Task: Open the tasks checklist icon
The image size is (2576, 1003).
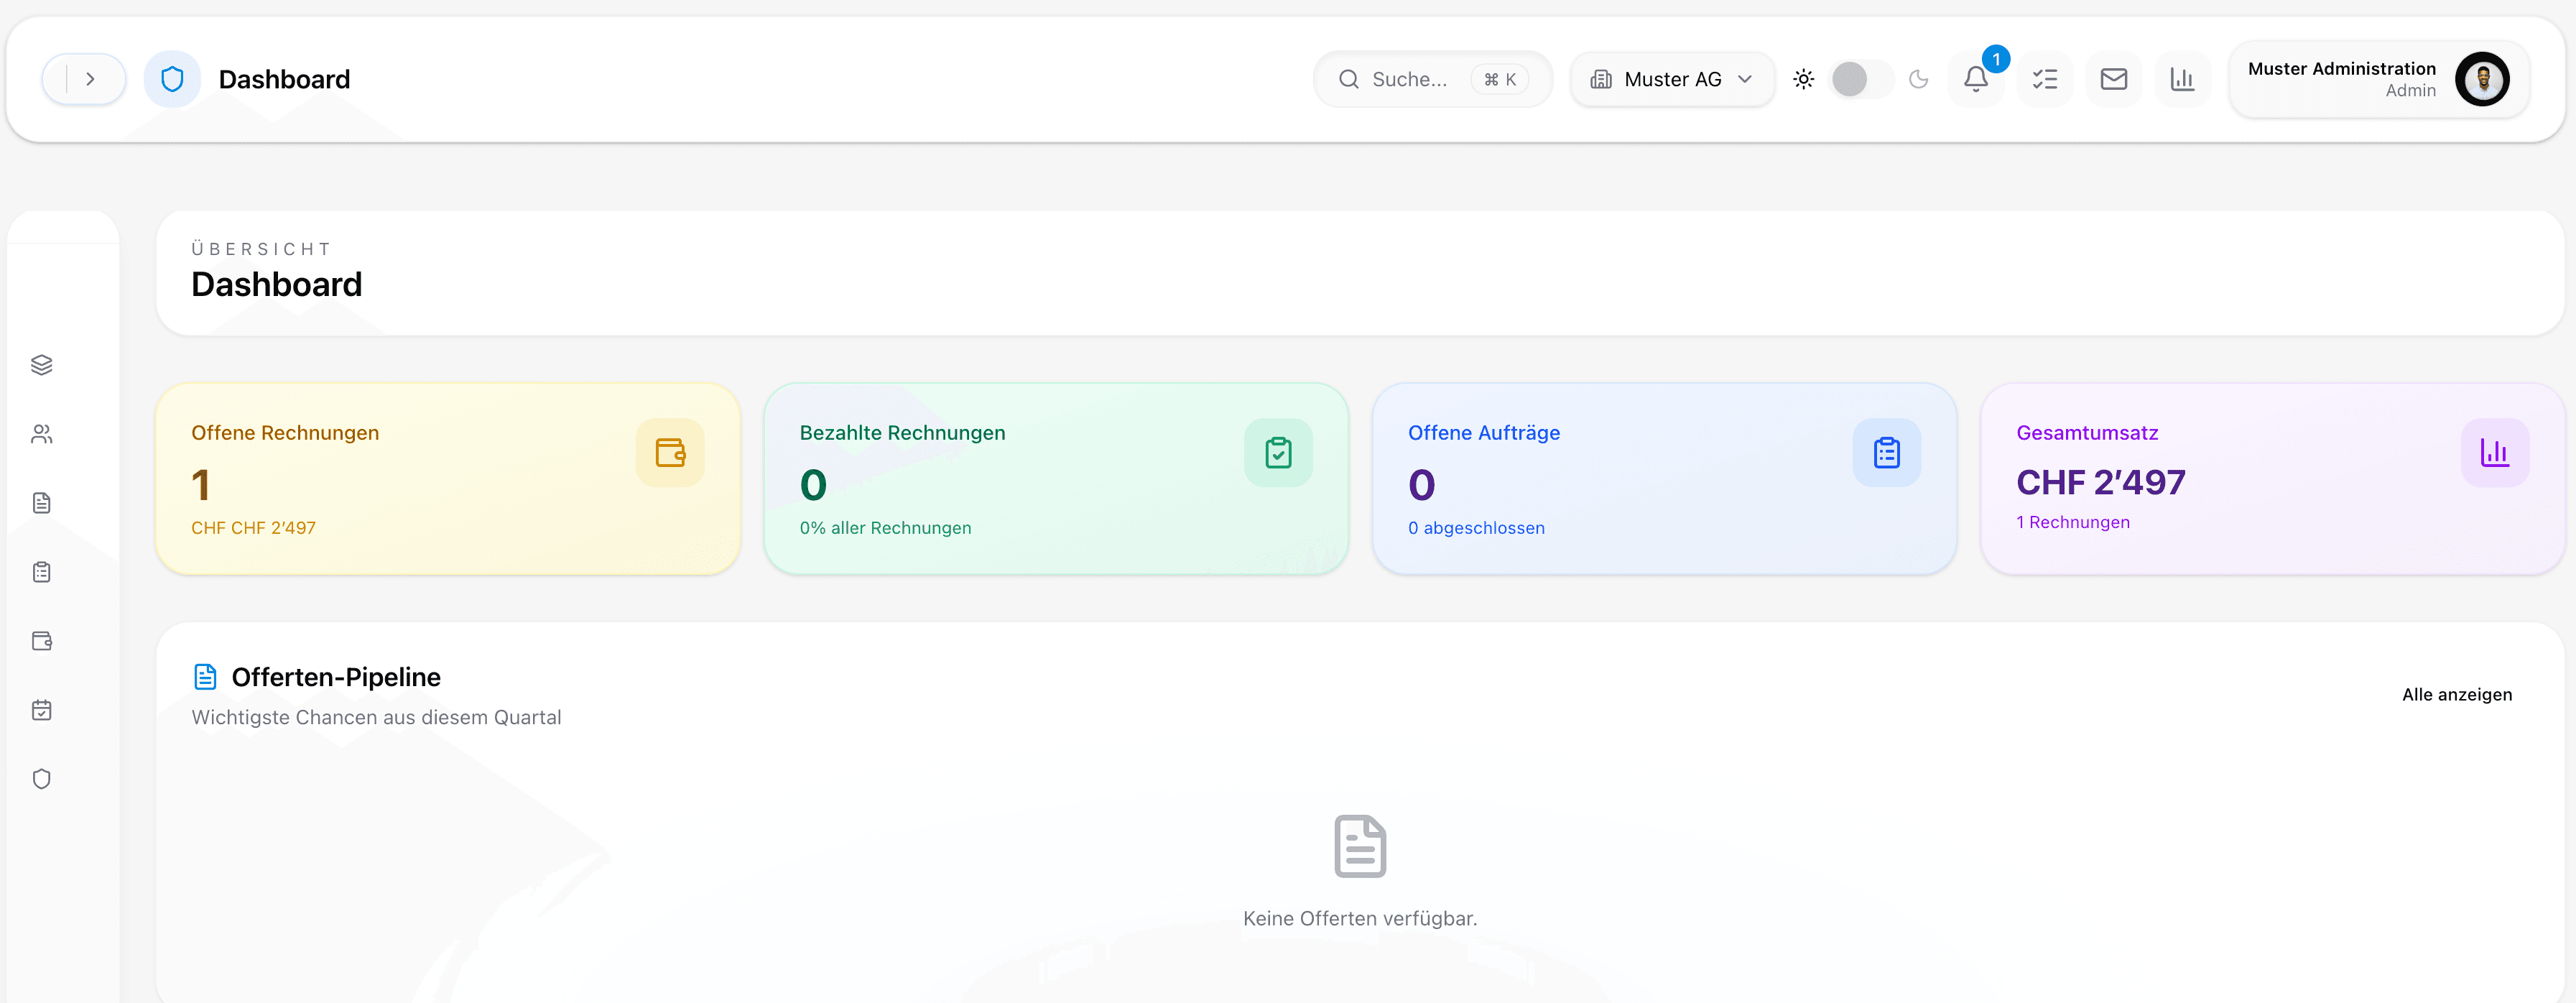Action: pyautogui.click(x=2044, y=79)
